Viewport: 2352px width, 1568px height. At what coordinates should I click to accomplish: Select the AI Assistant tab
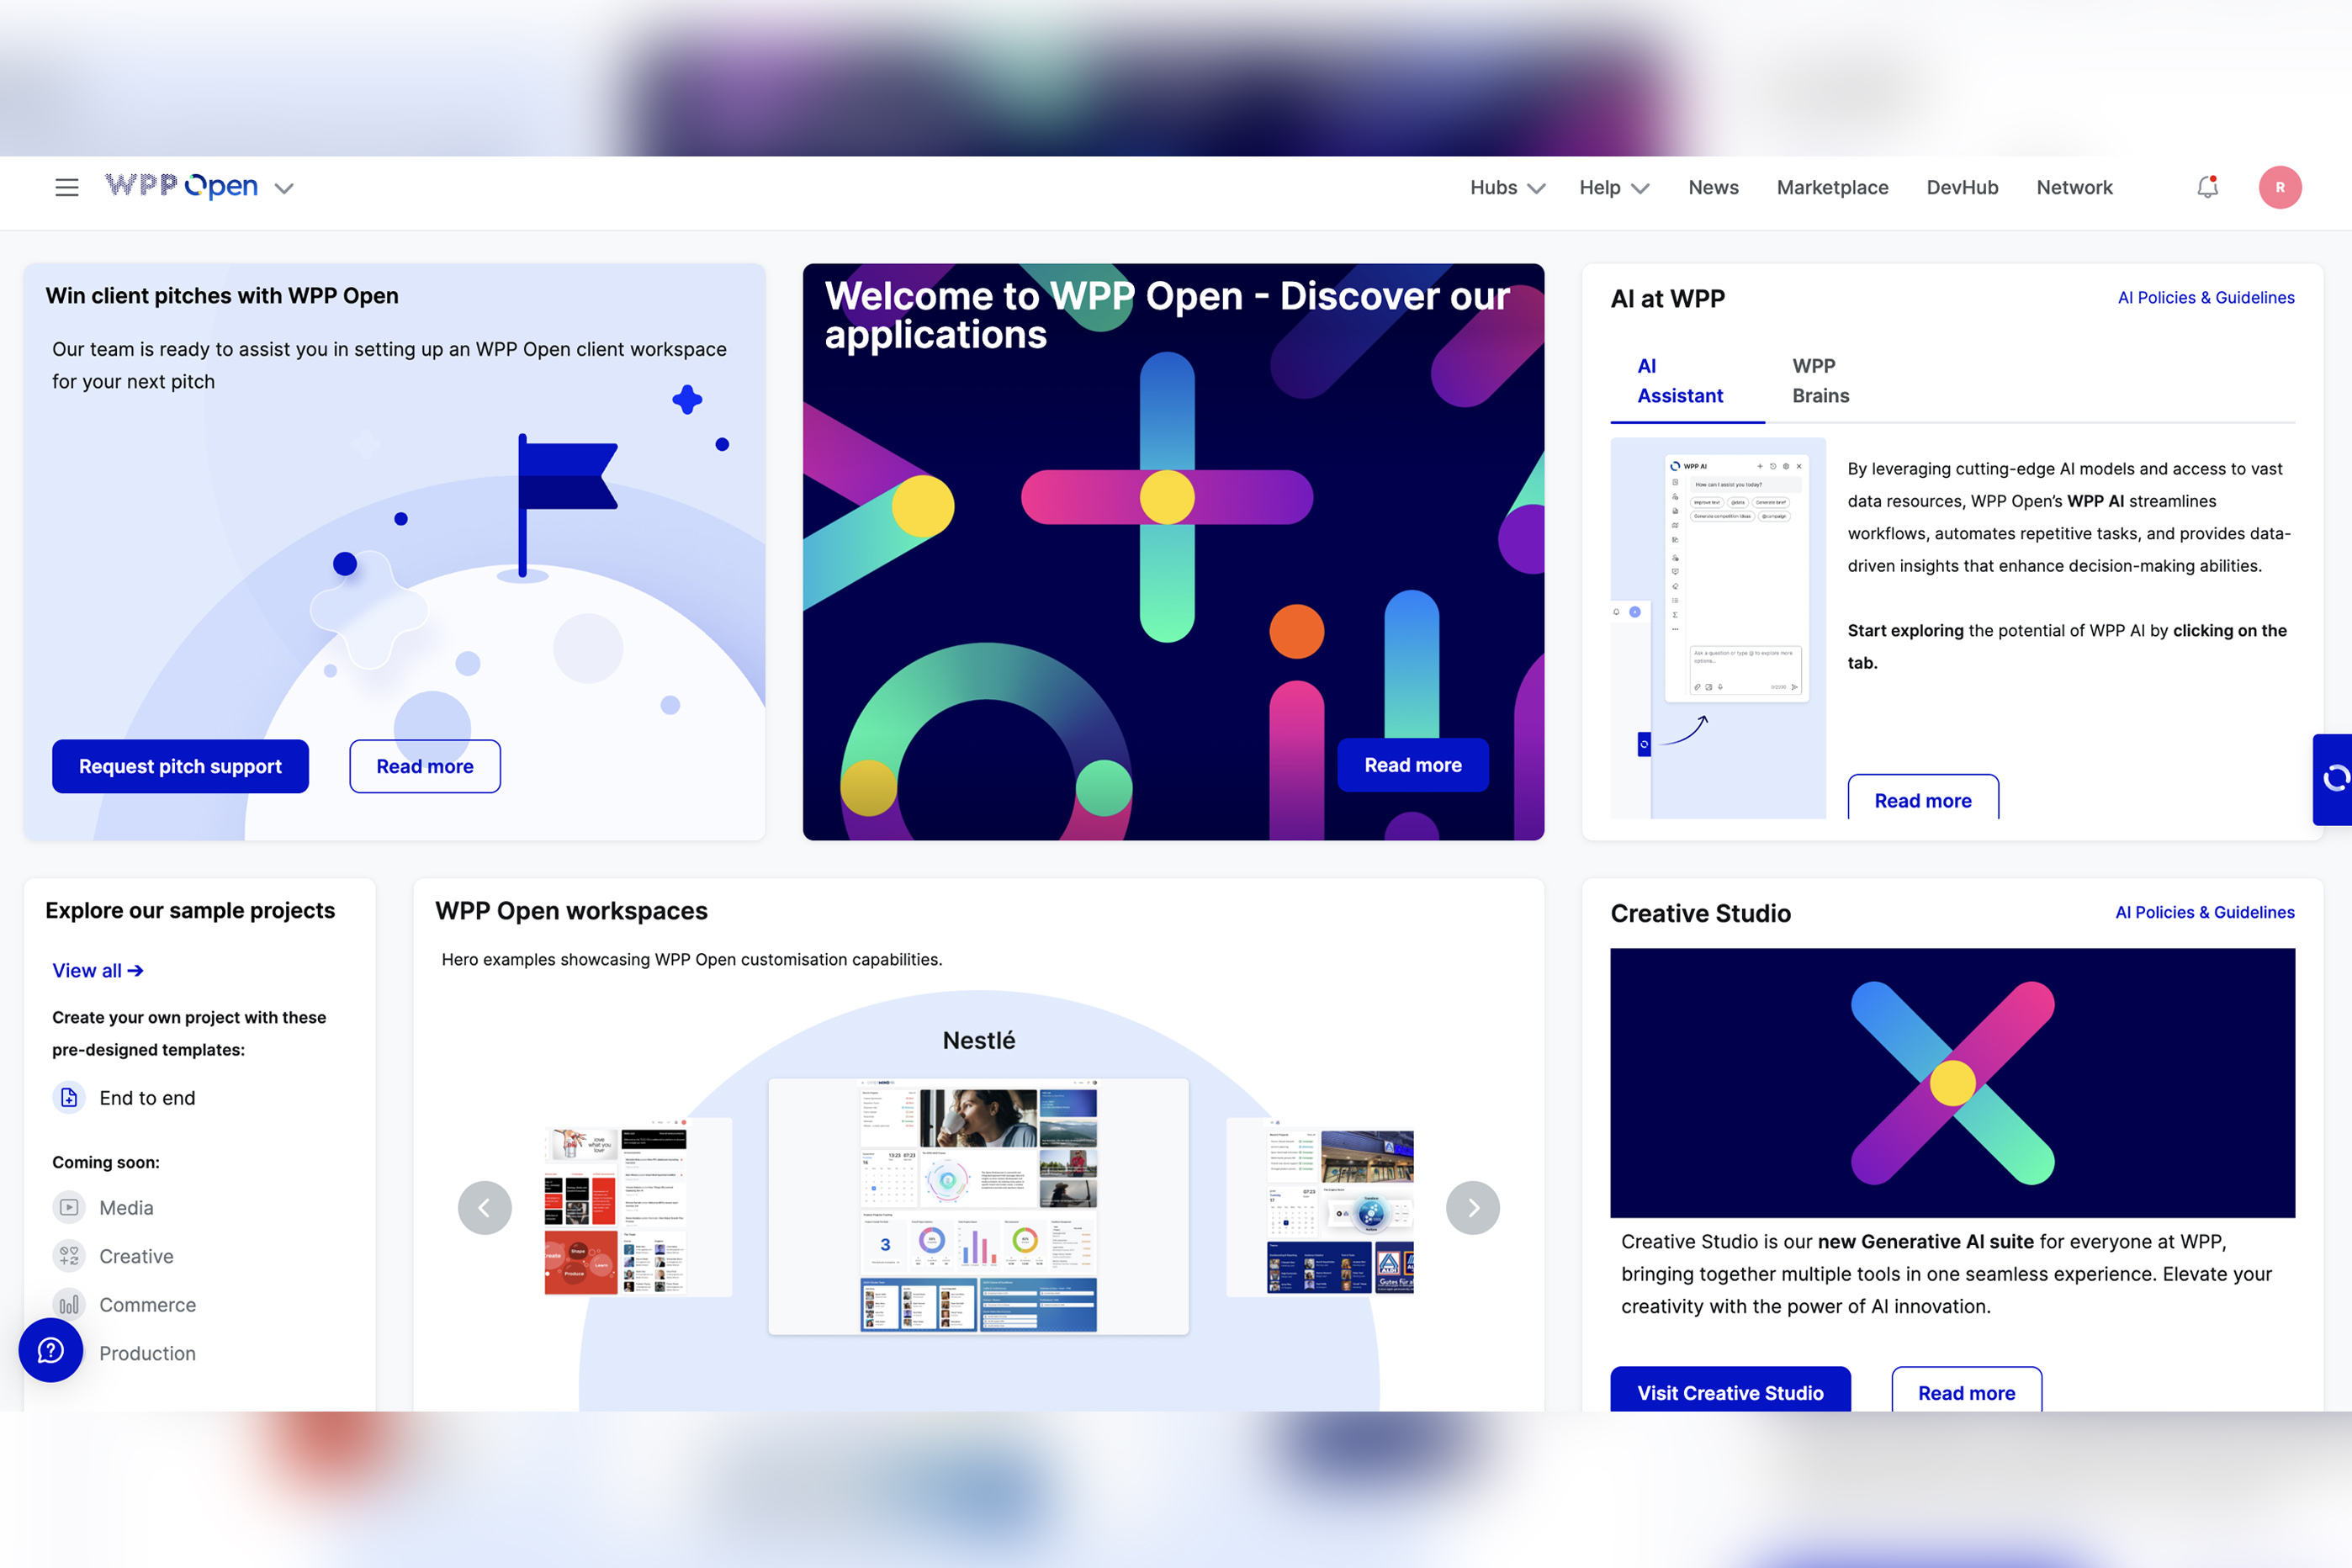click(1680, 381)
